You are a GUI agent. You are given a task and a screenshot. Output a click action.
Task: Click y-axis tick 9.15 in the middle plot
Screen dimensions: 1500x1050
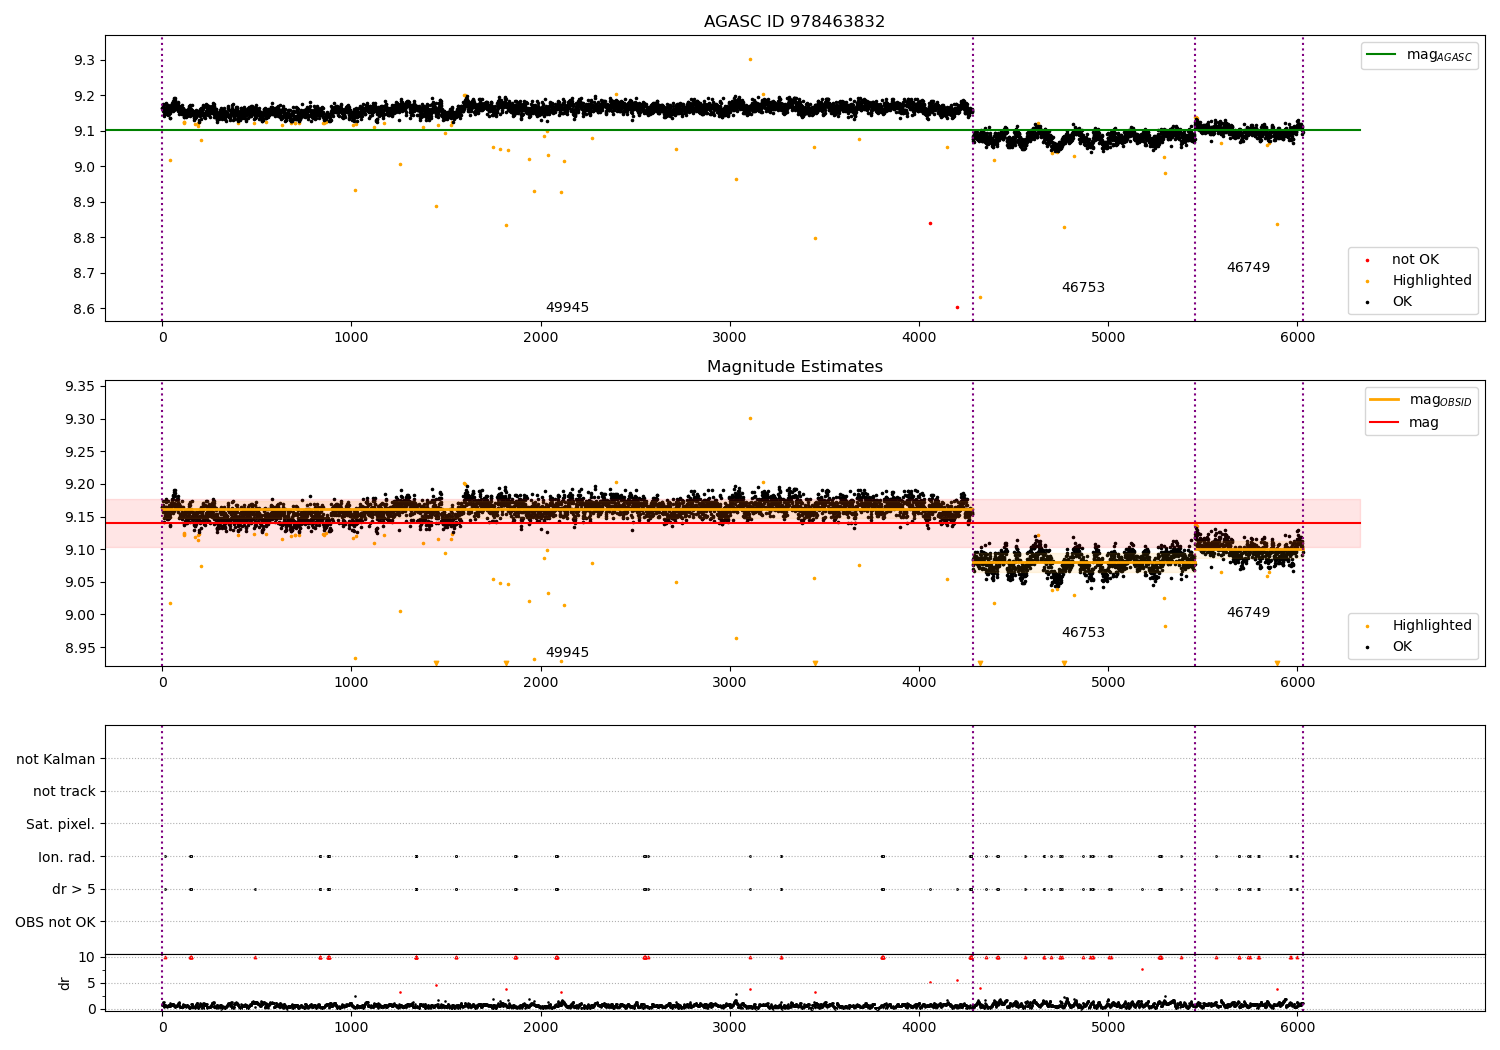(x=80, y=517)
